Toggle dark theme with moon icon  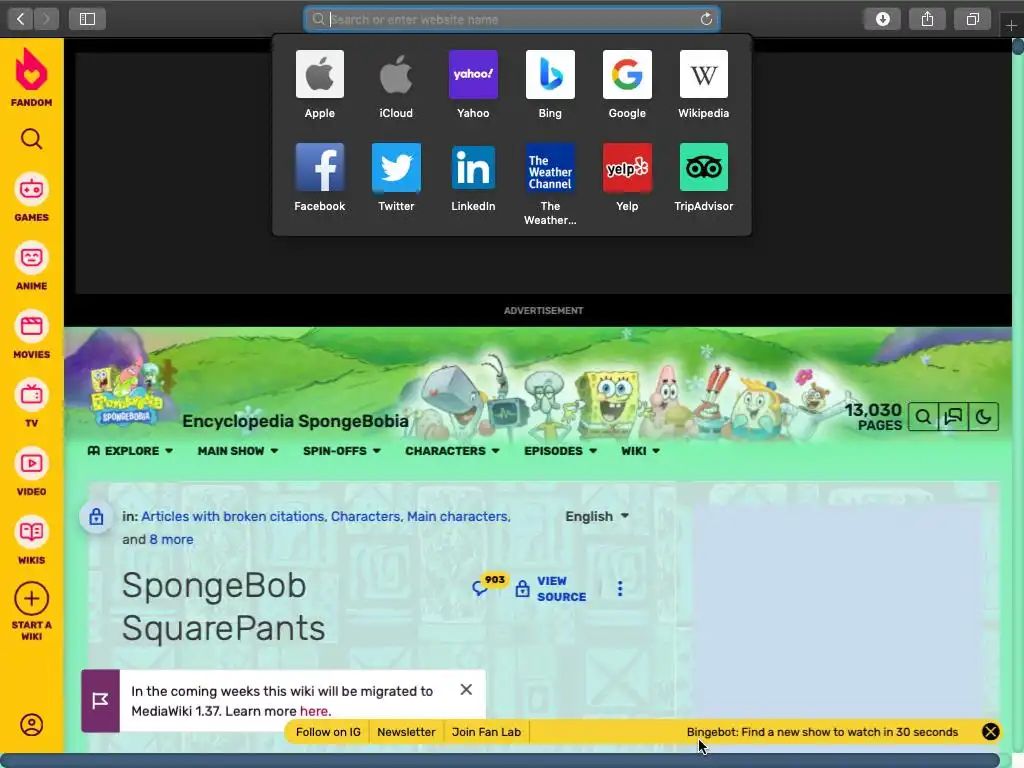coord(984,417)
